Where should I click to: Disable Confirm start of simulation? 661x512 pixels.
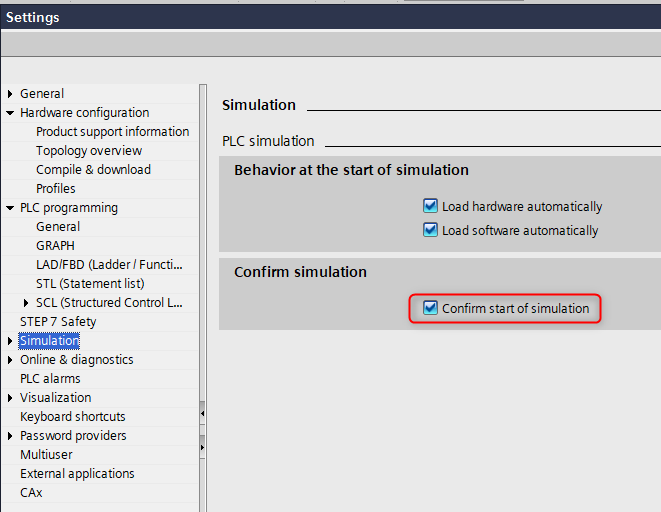[431, 308]
